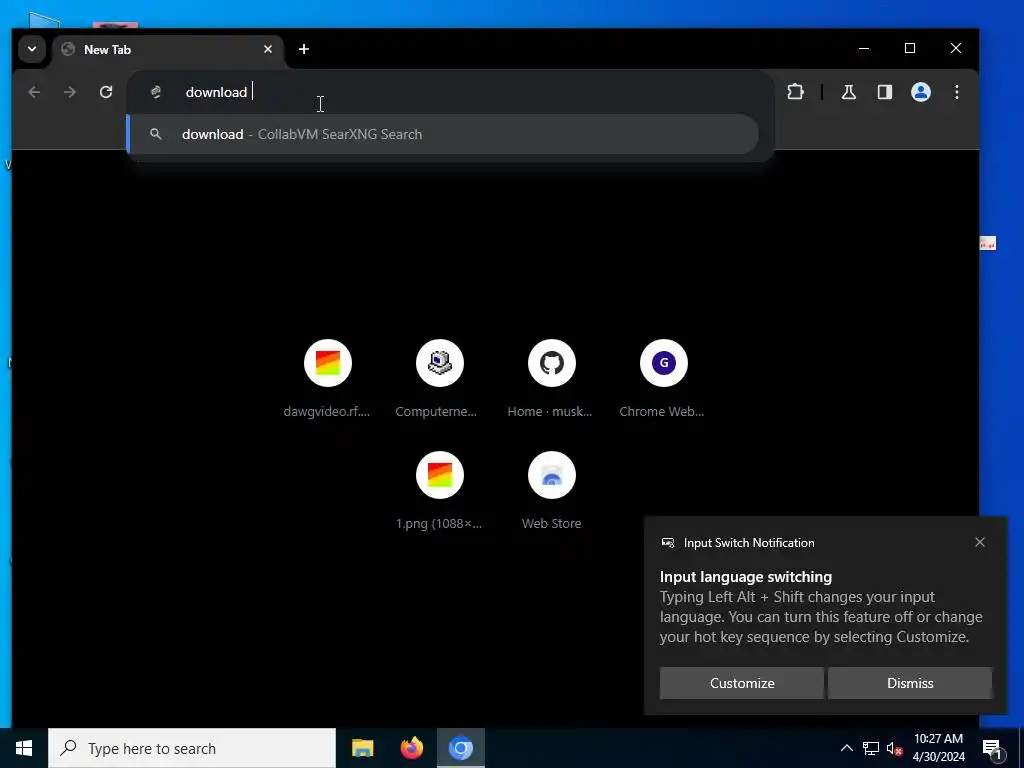Open the Extensions puzzle icon

click(795, 92)
